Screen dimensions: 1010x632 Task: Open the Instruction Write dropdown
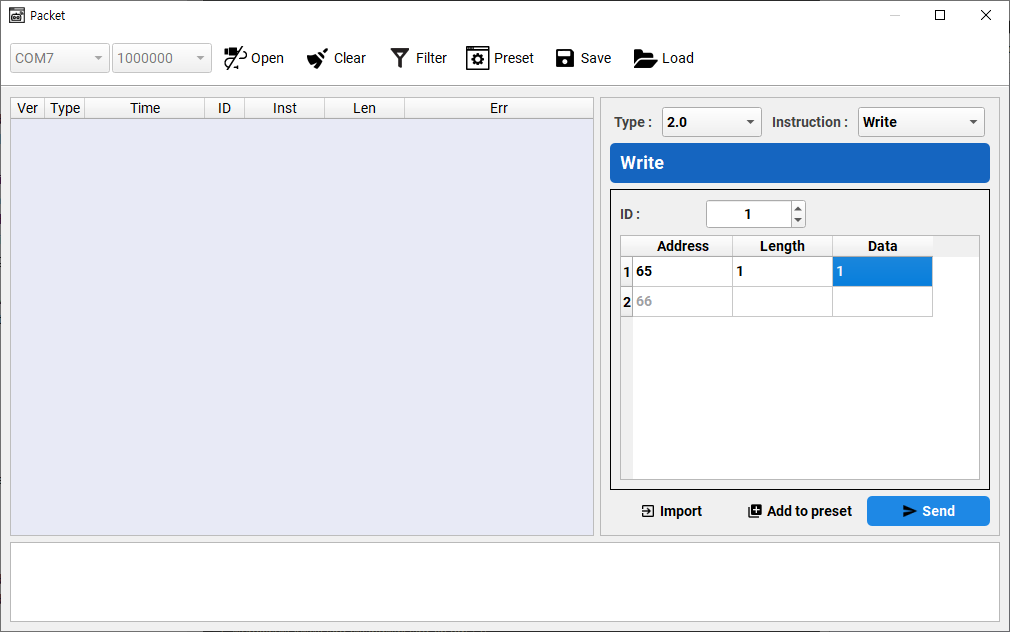pos(920,122)
